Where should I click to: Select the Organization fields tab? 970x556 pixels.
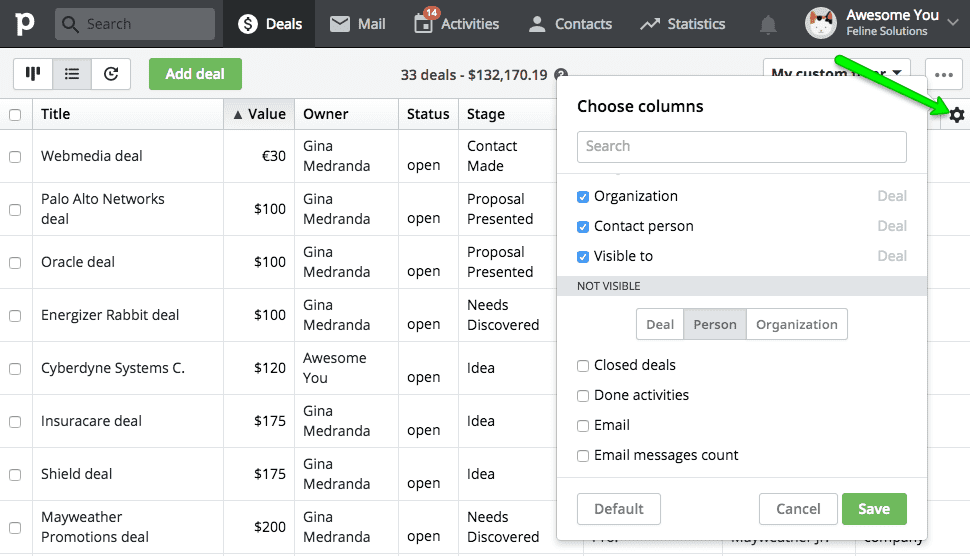(x=797, y=324)
